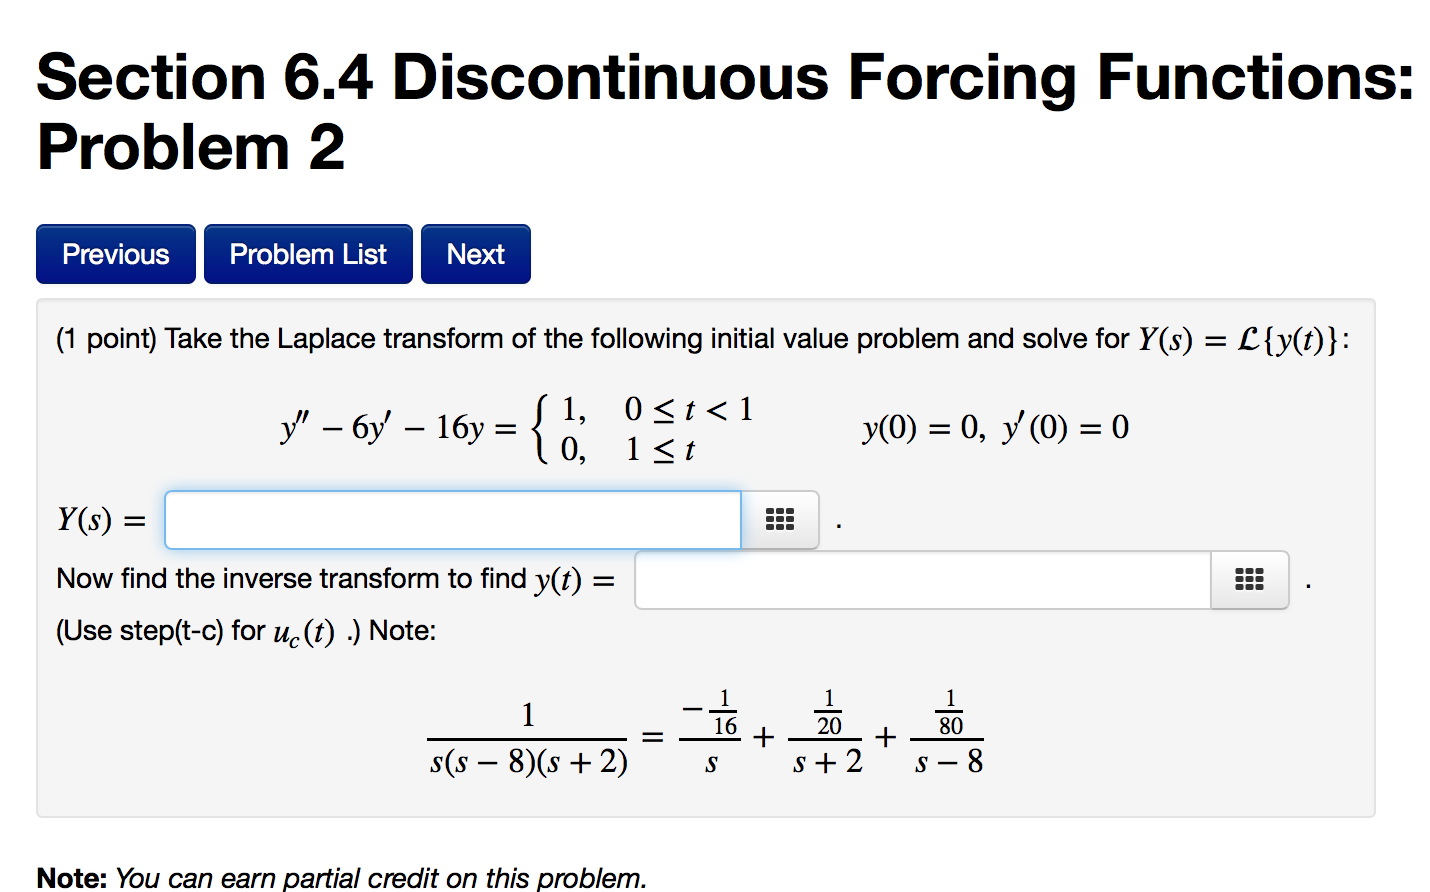
Task: Click the Next navigation control
Action: pyautogui.click(x=476, y=253)
